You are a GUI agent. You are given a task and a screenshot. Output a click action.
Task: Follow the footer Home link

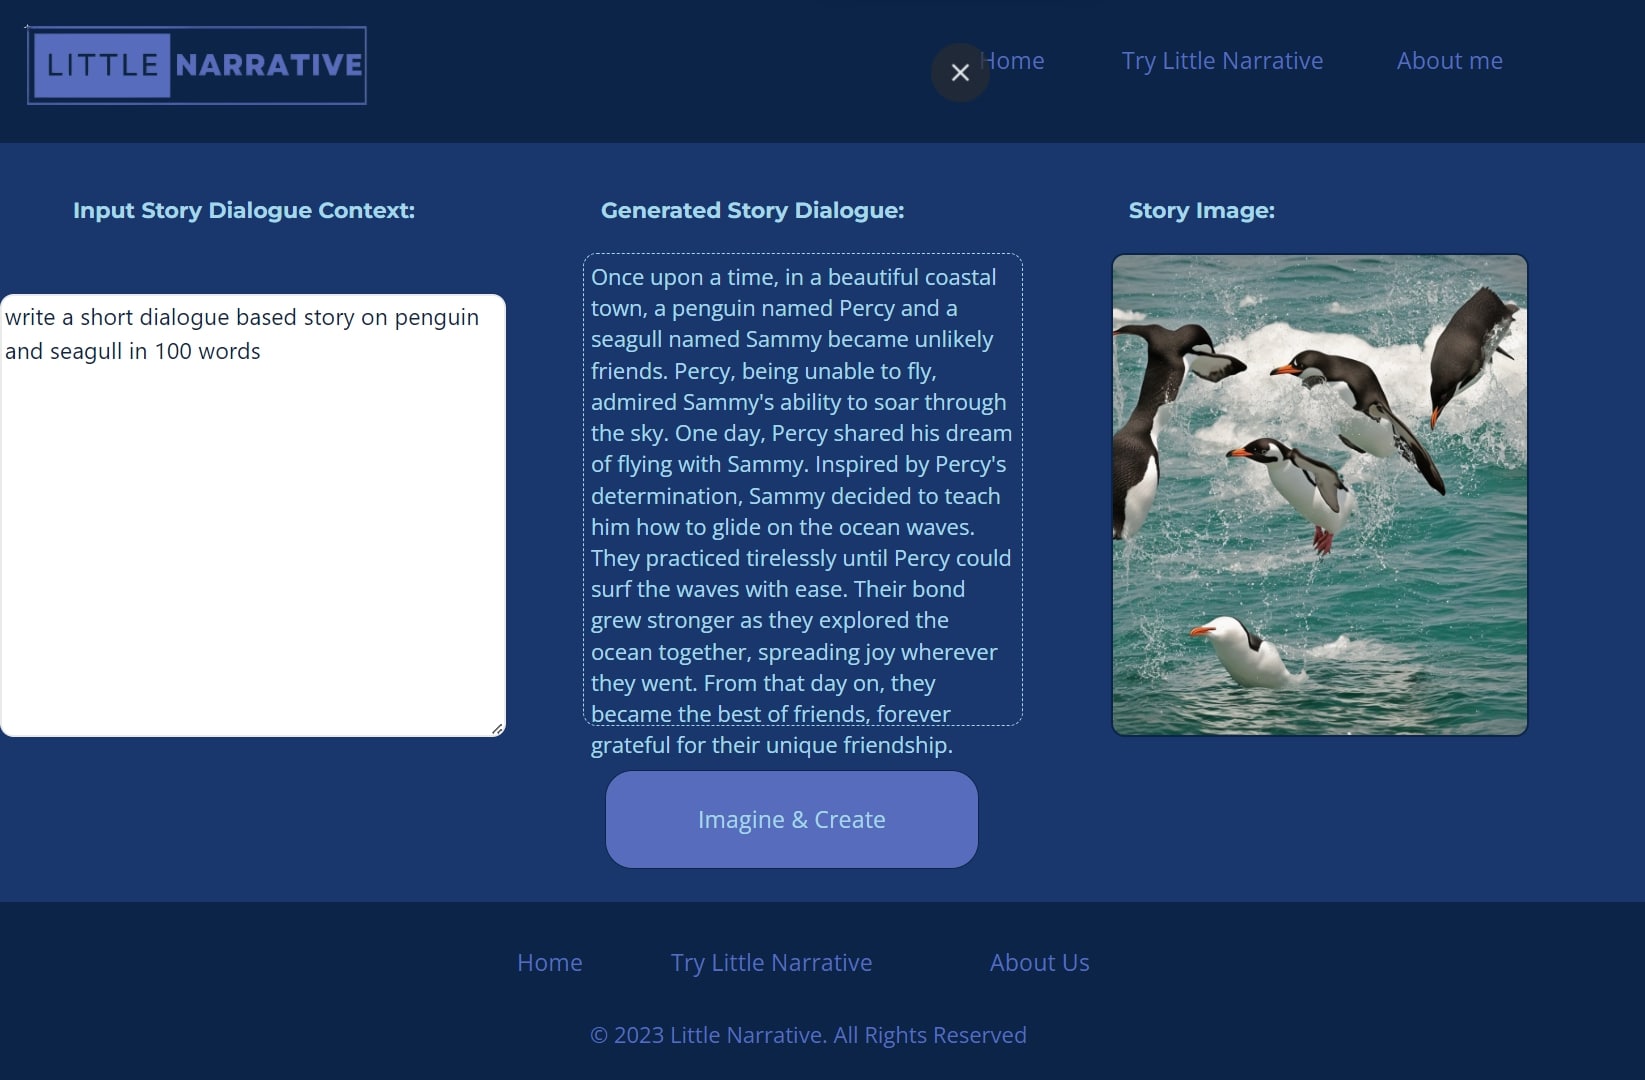pos(549,962)
